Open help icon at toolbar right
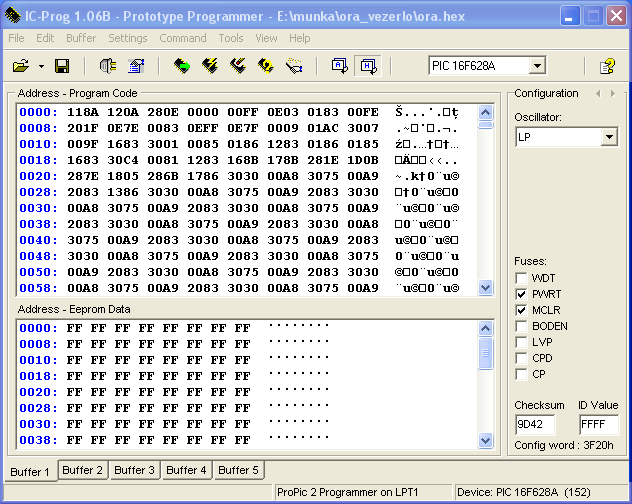The image size is (632, 504). pyautogui.click(x=607, y=66)
